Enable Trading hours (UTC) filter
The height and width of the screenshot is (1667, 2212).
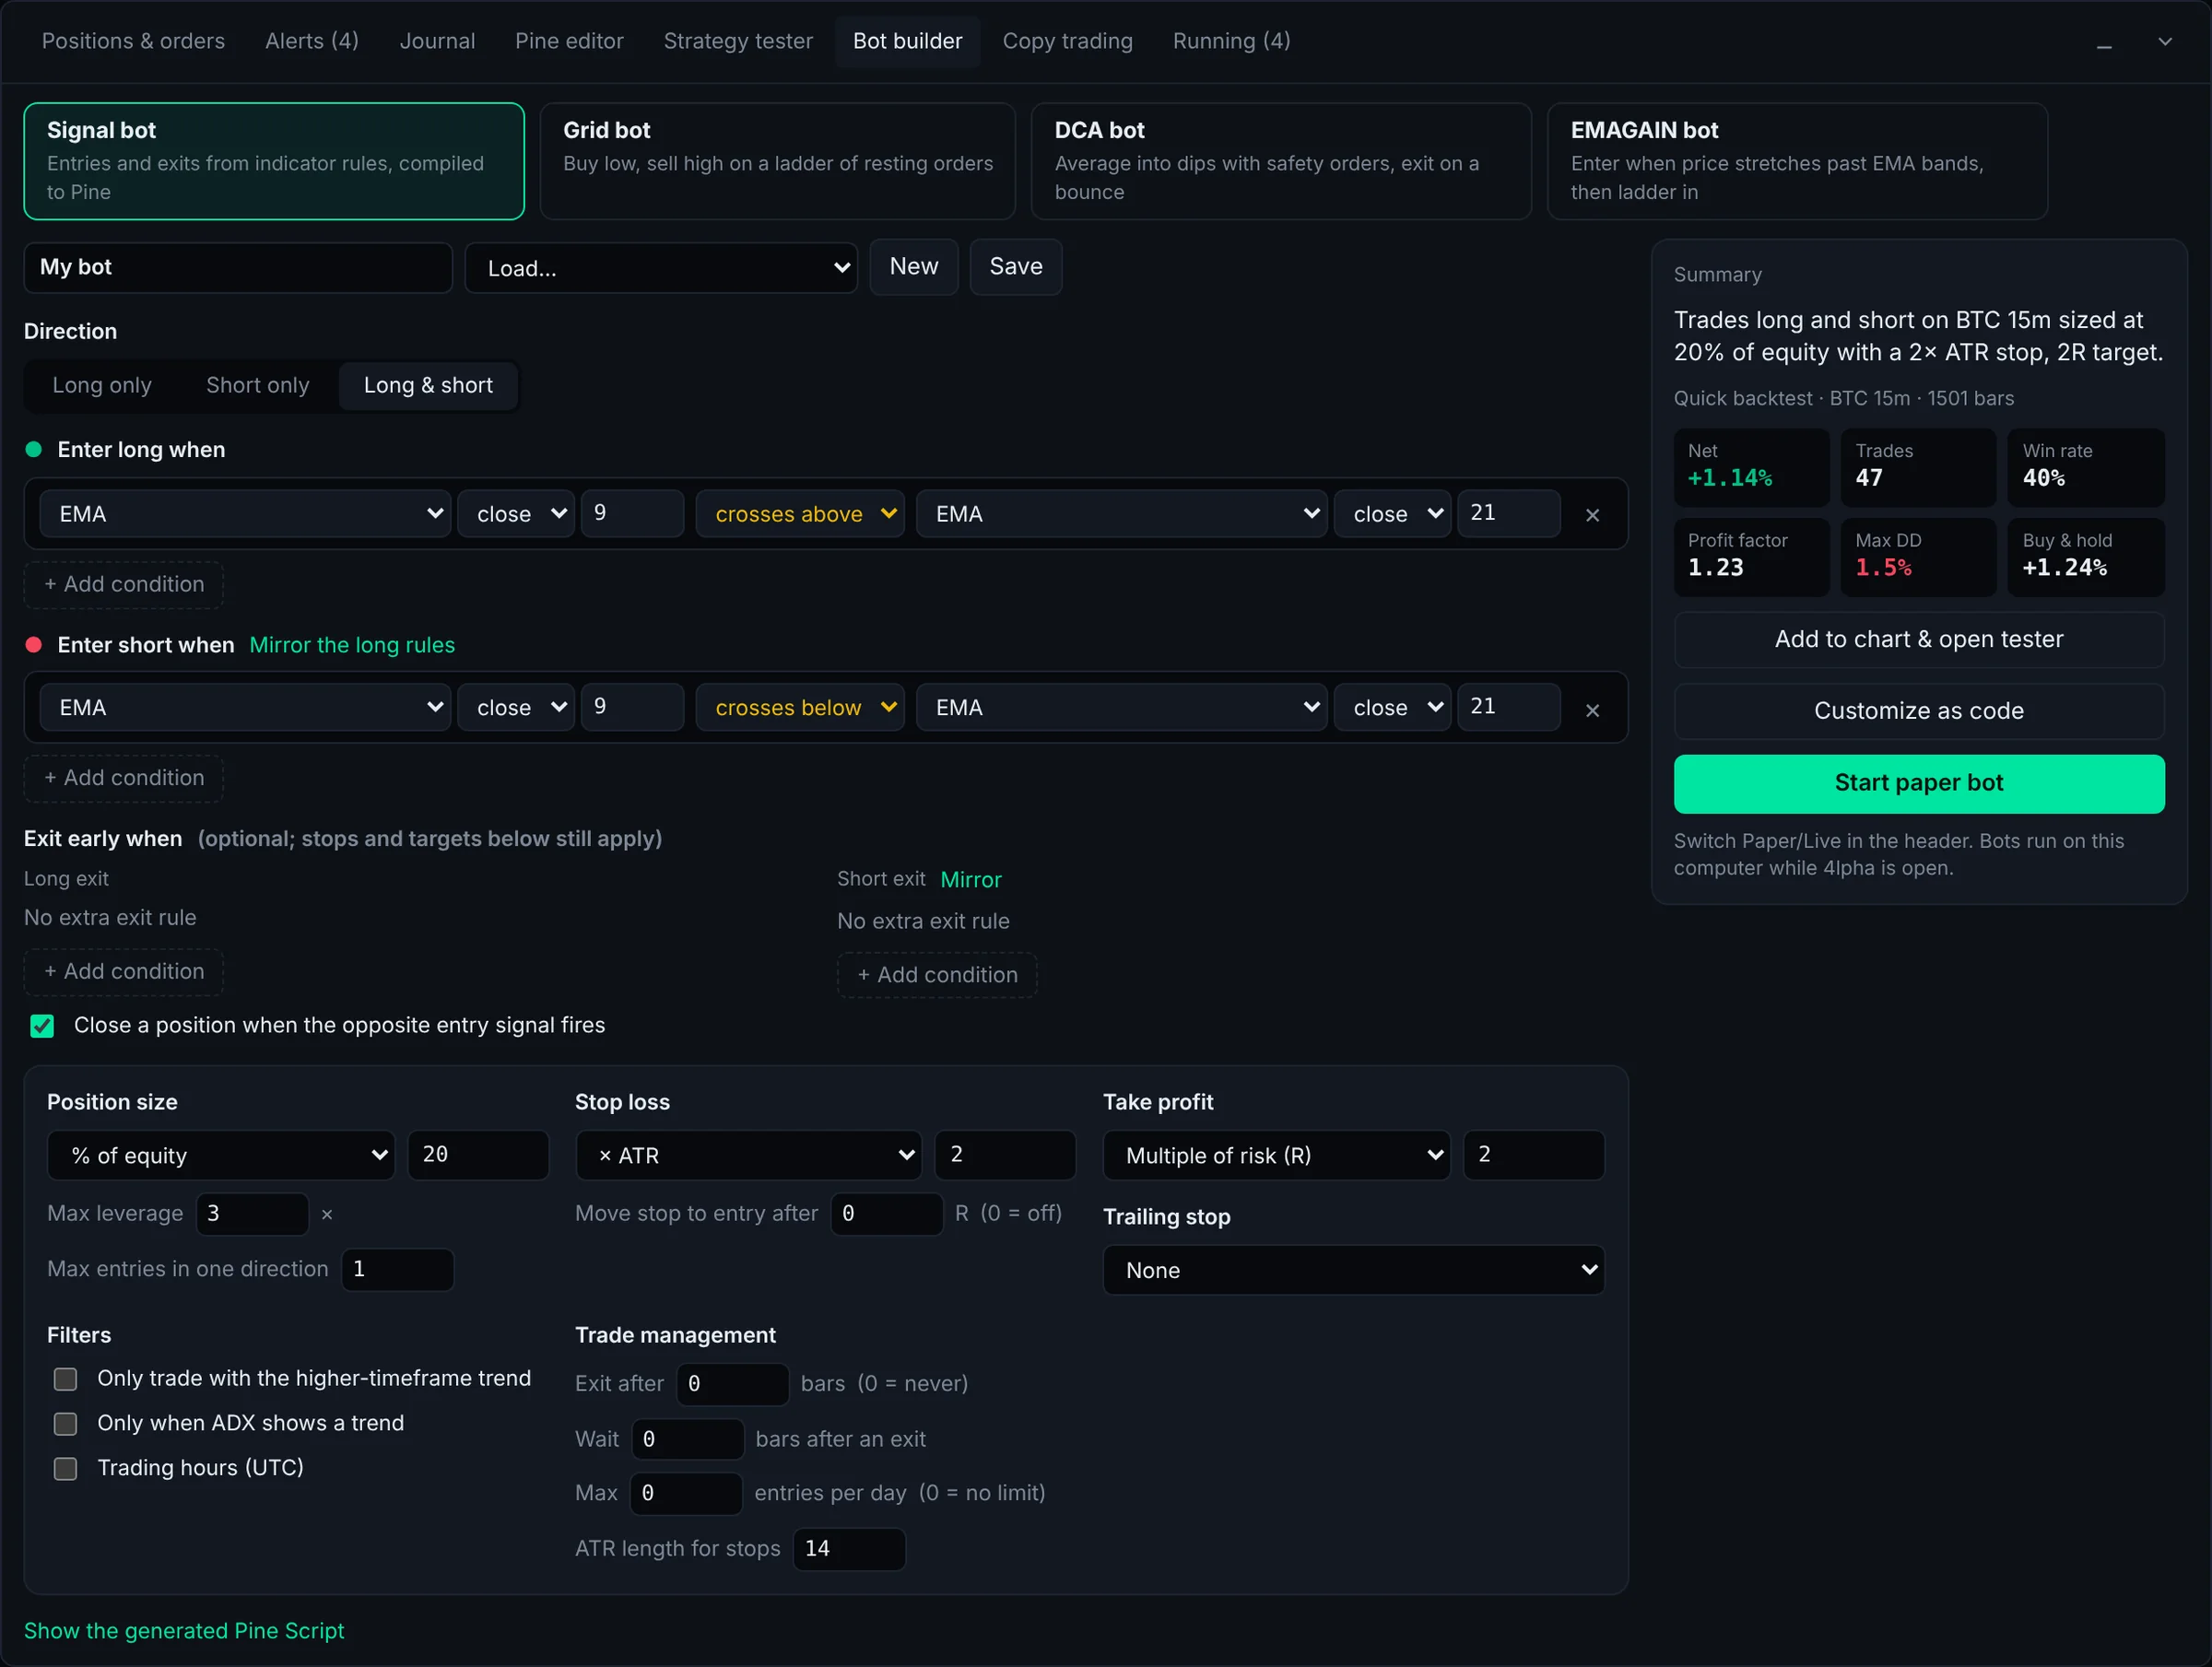click(65, 1468)
